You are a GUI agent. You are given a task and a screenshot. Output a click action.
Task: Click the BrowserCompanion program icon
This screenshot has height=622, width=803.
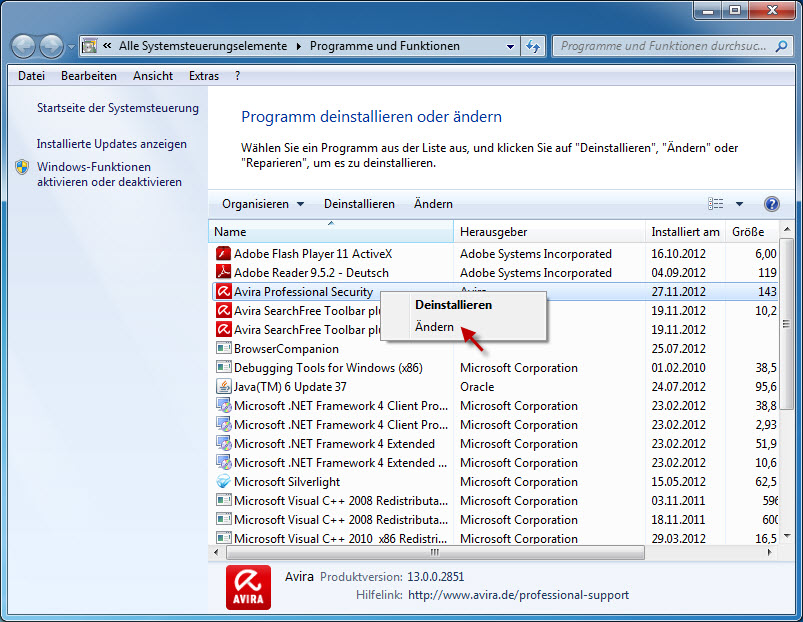point(223,349)
